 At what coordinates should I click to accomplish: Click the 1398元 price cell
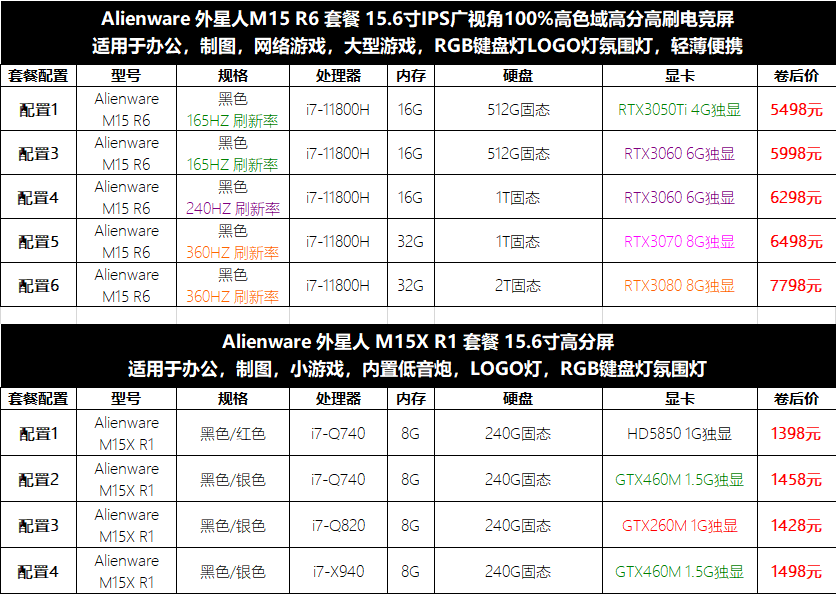(796, 433)
